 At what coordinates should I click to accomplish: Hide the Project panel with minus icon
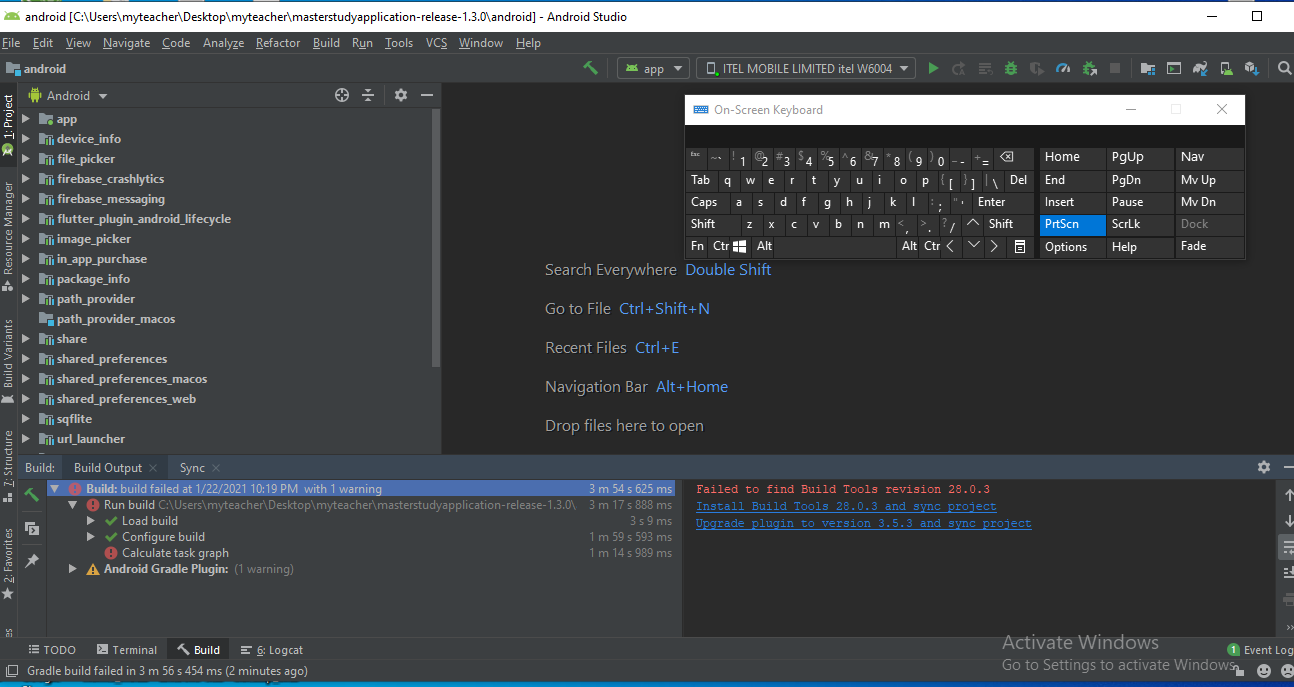click(x=427, y=95)
